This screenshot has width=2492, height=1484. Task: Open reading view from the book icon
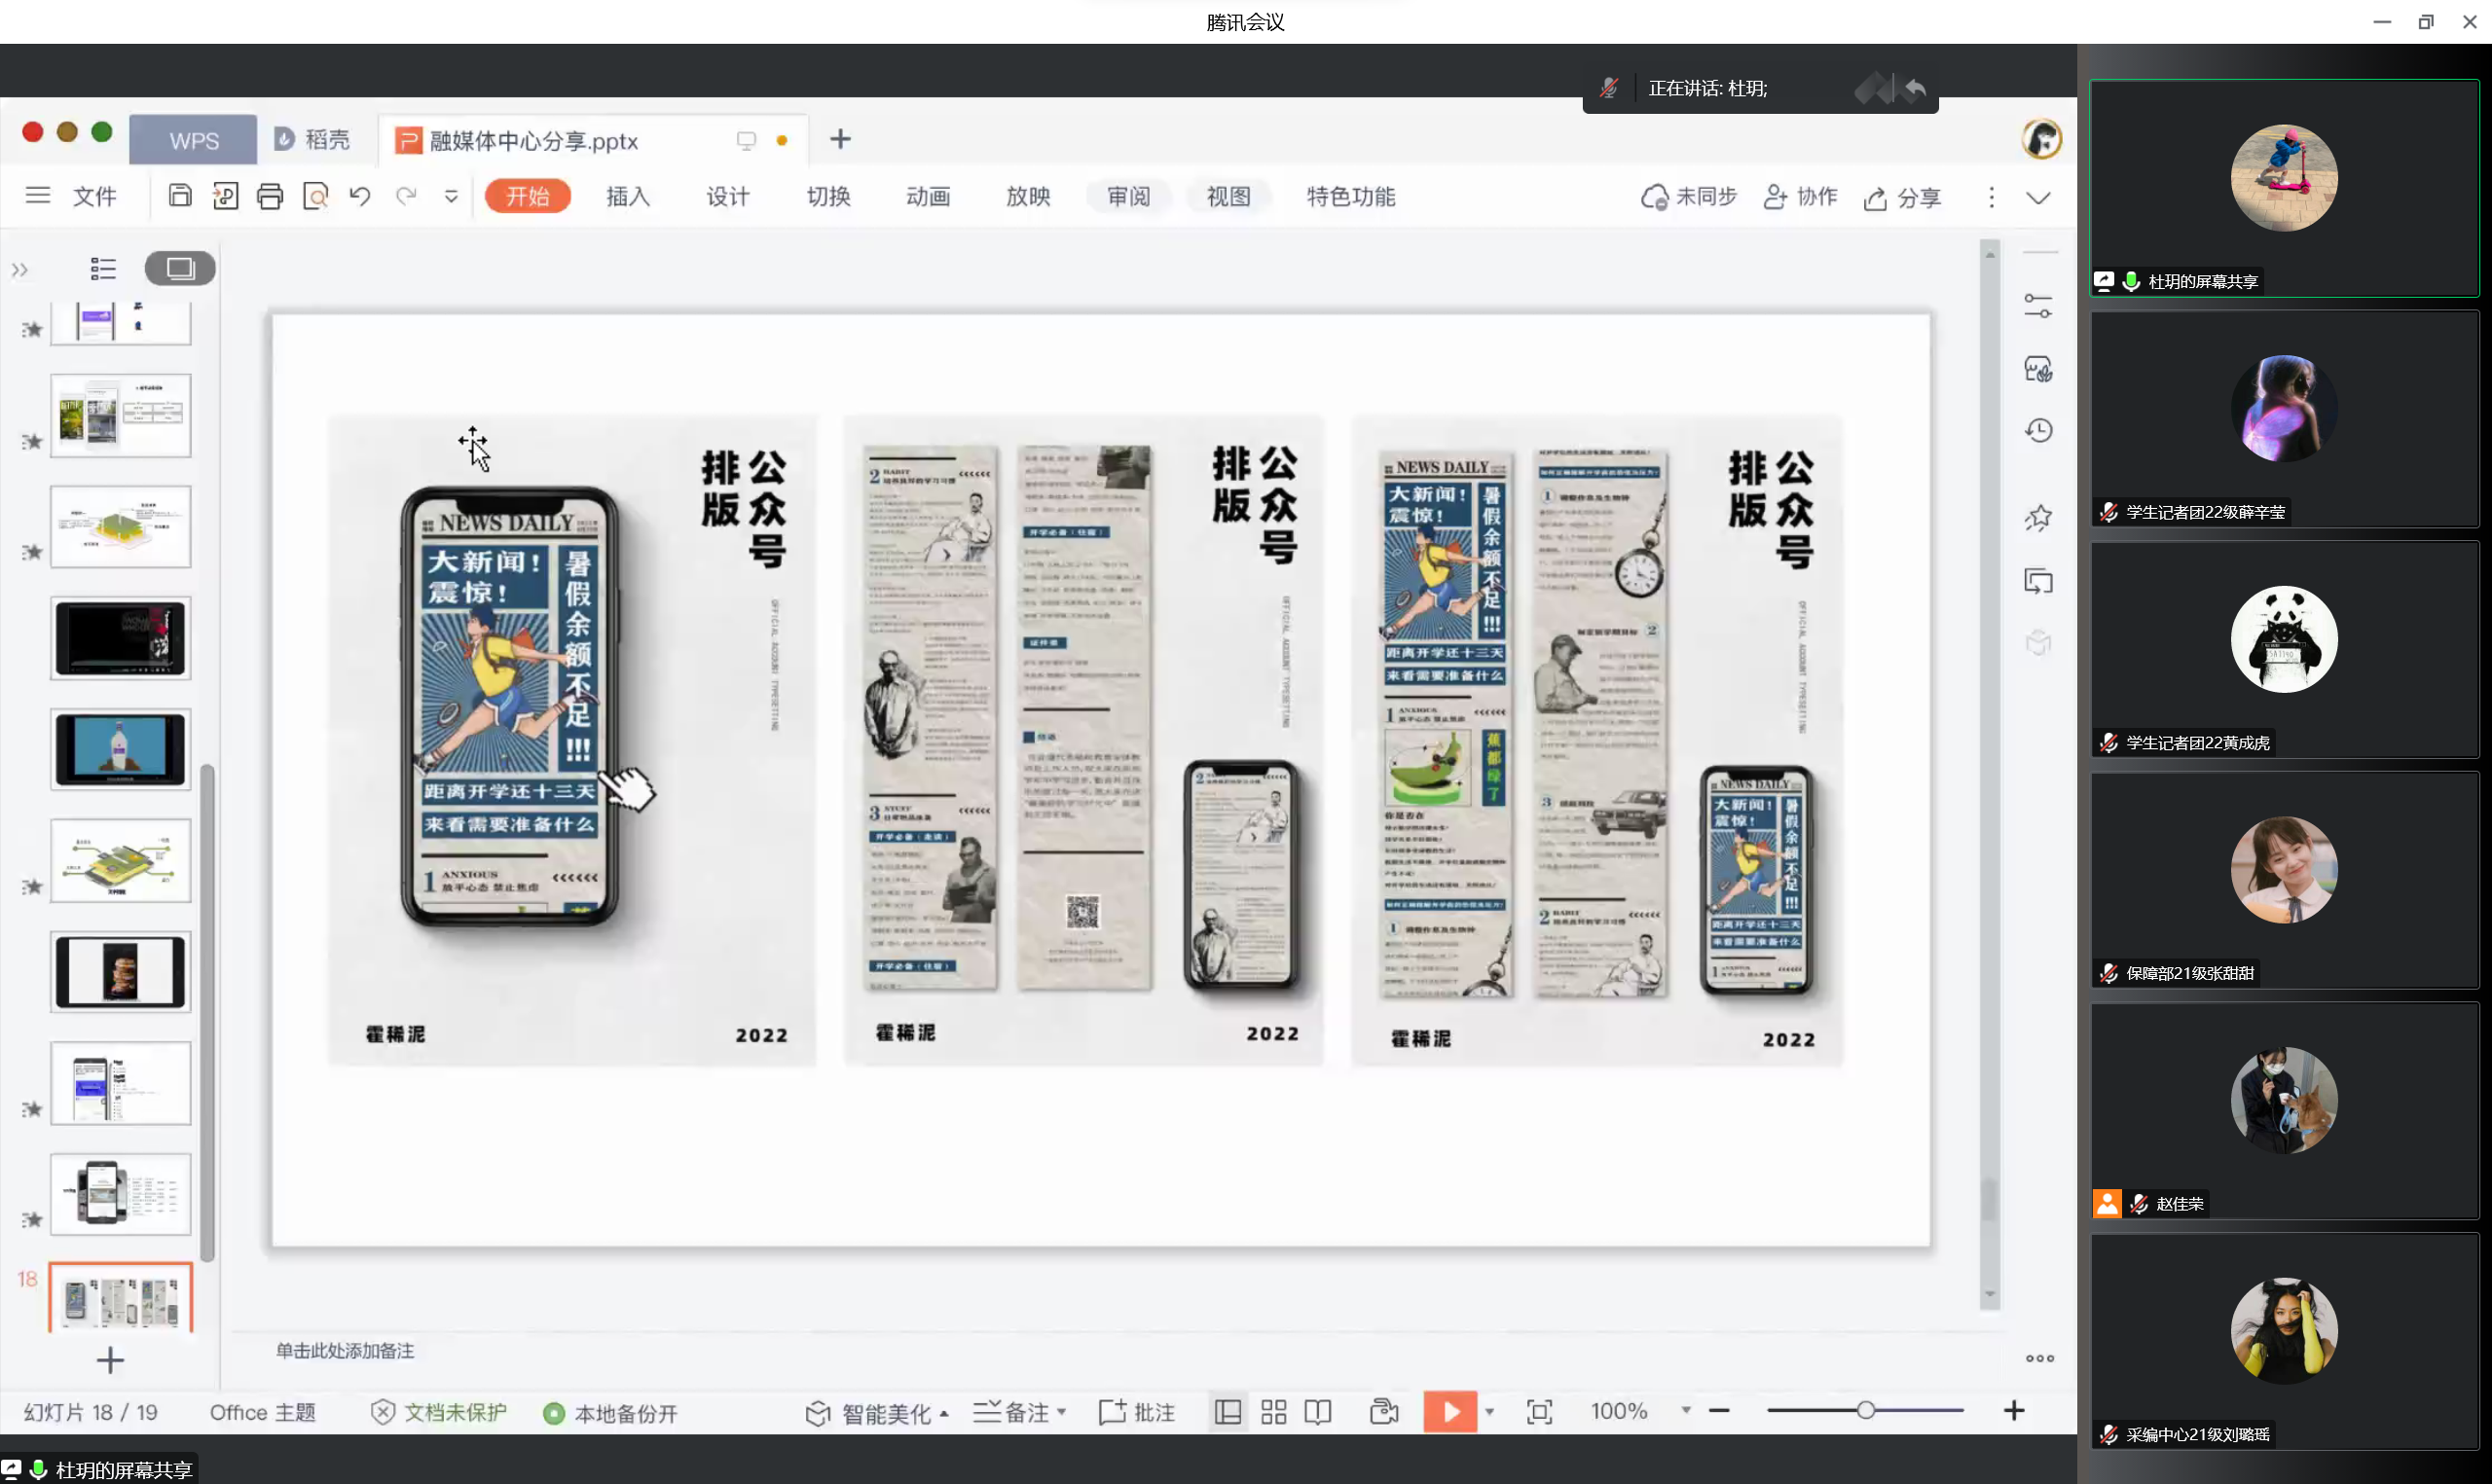1318,1412
